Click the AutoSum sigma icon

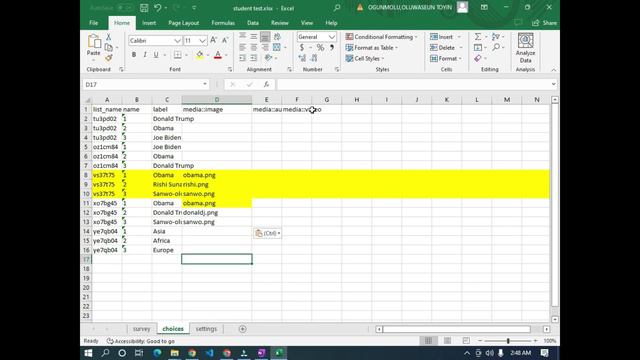(x=478, y=37)
